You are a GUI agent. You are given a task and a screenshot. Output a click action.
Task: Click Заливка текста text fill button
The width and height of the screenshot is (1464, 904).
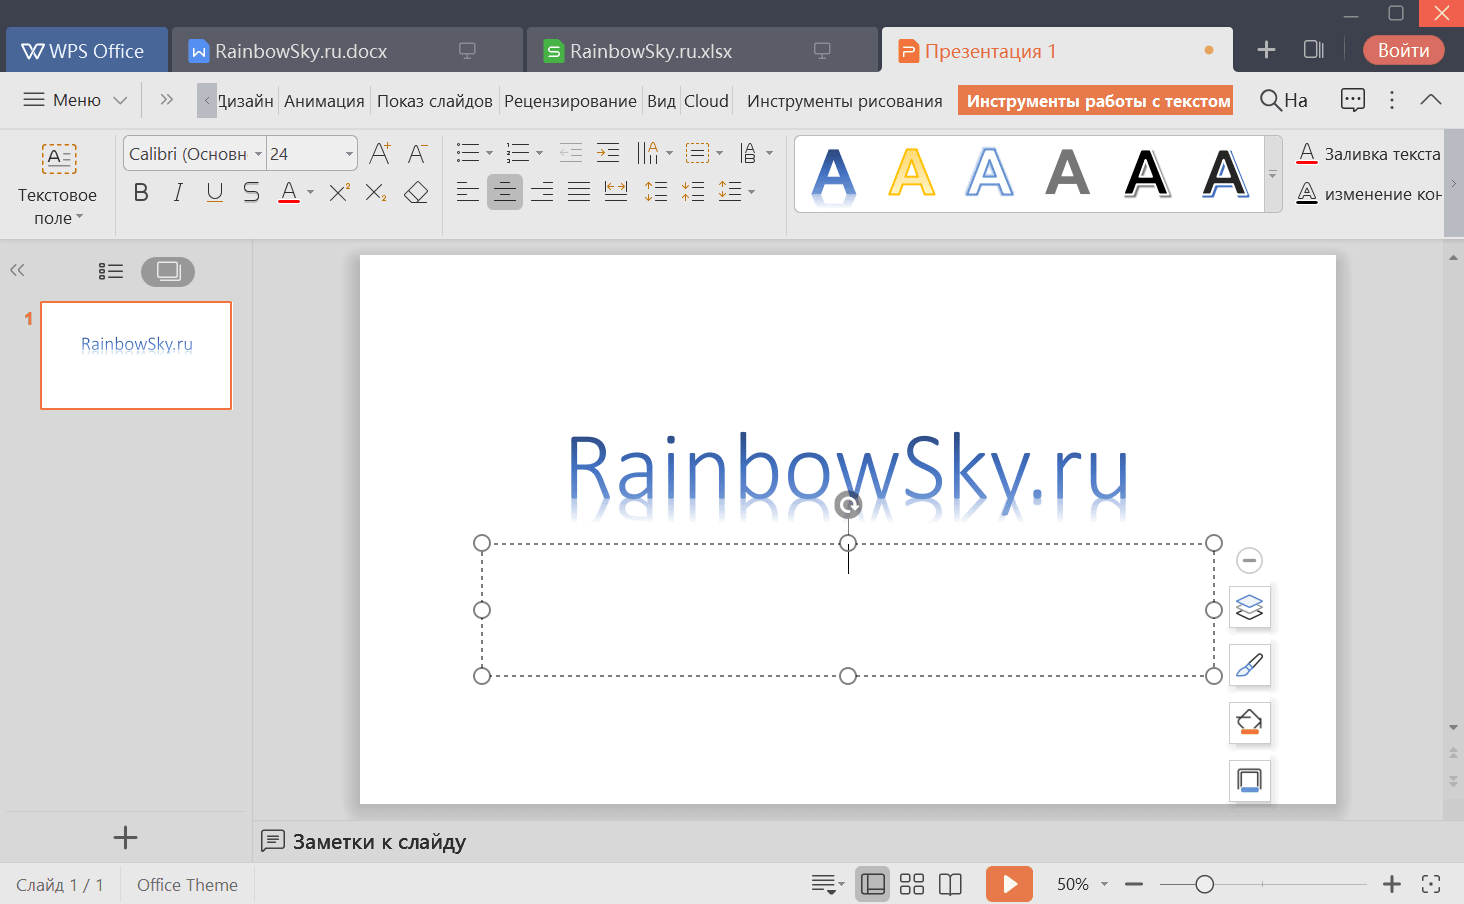point(1368,154)
